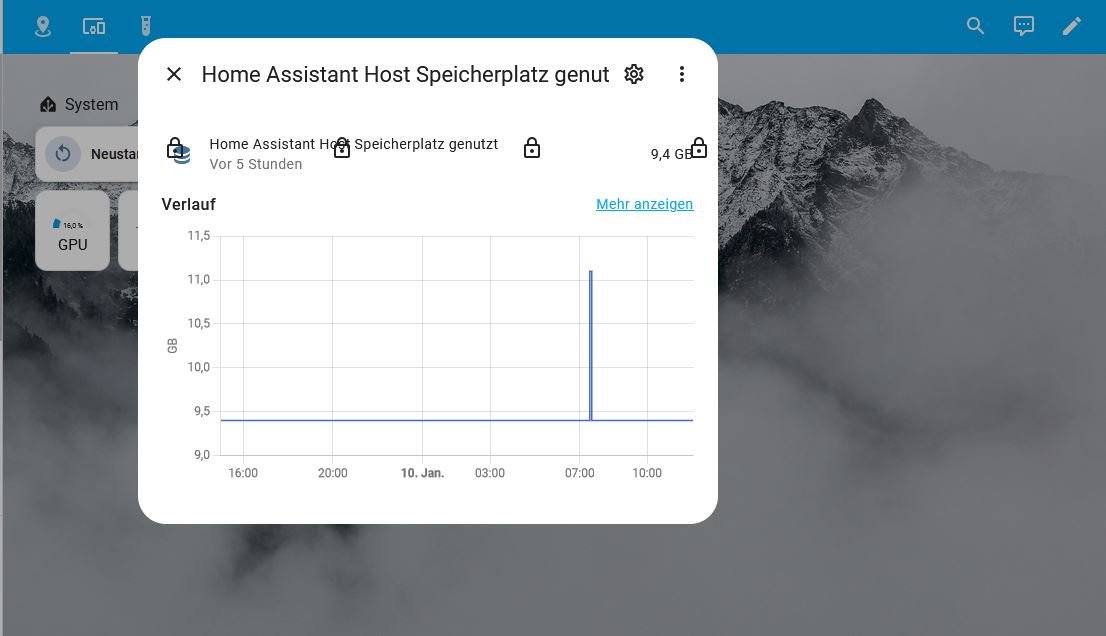Click the System section heading
1106x636 pixels.
tap(91, 104)
